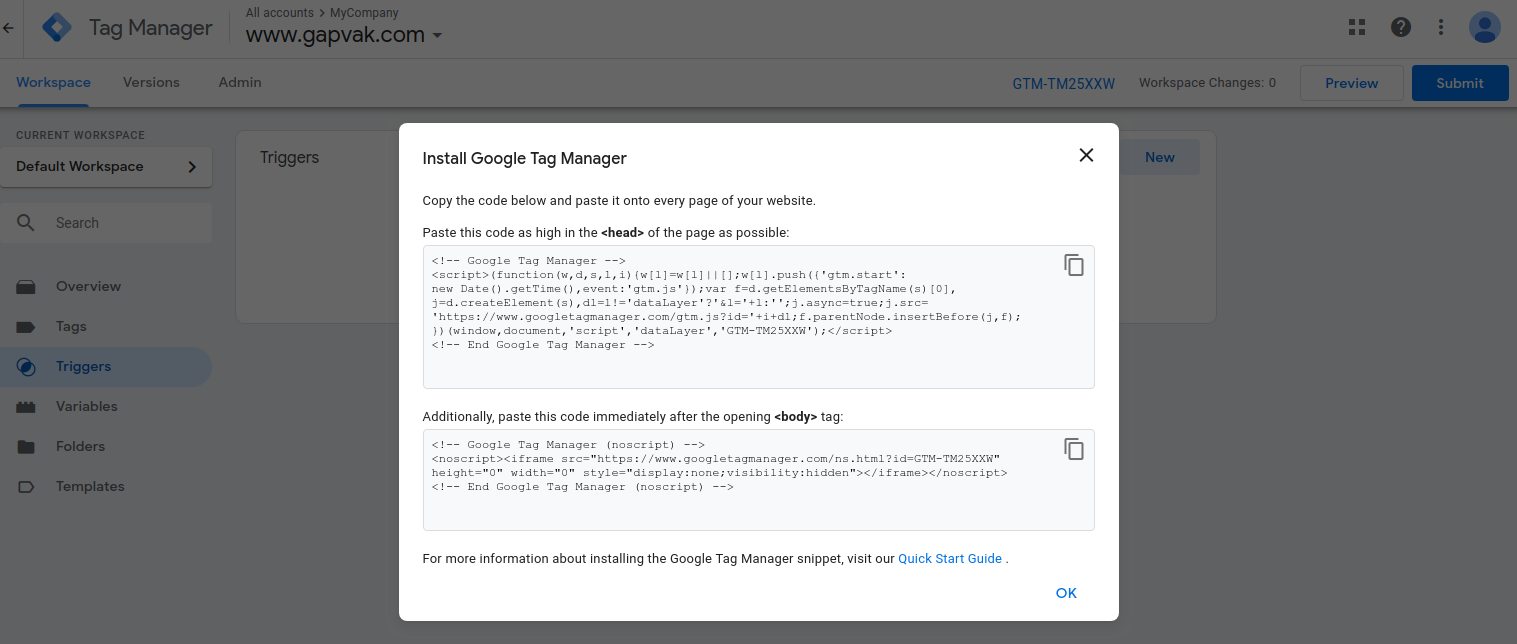
Task: Click the Preview button
Action: coord(1351,83)
